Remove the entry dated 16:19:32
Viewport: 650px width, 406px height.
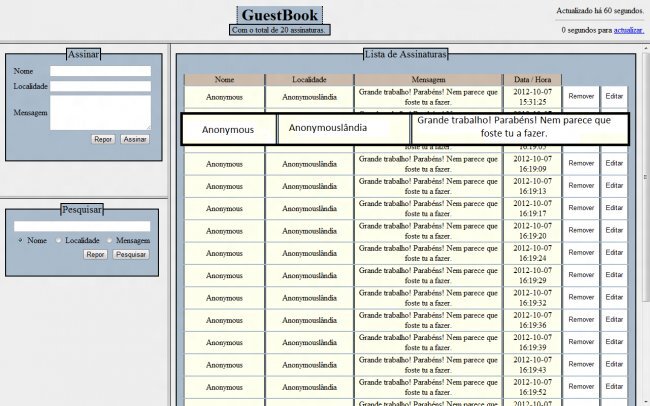point(581,297)
